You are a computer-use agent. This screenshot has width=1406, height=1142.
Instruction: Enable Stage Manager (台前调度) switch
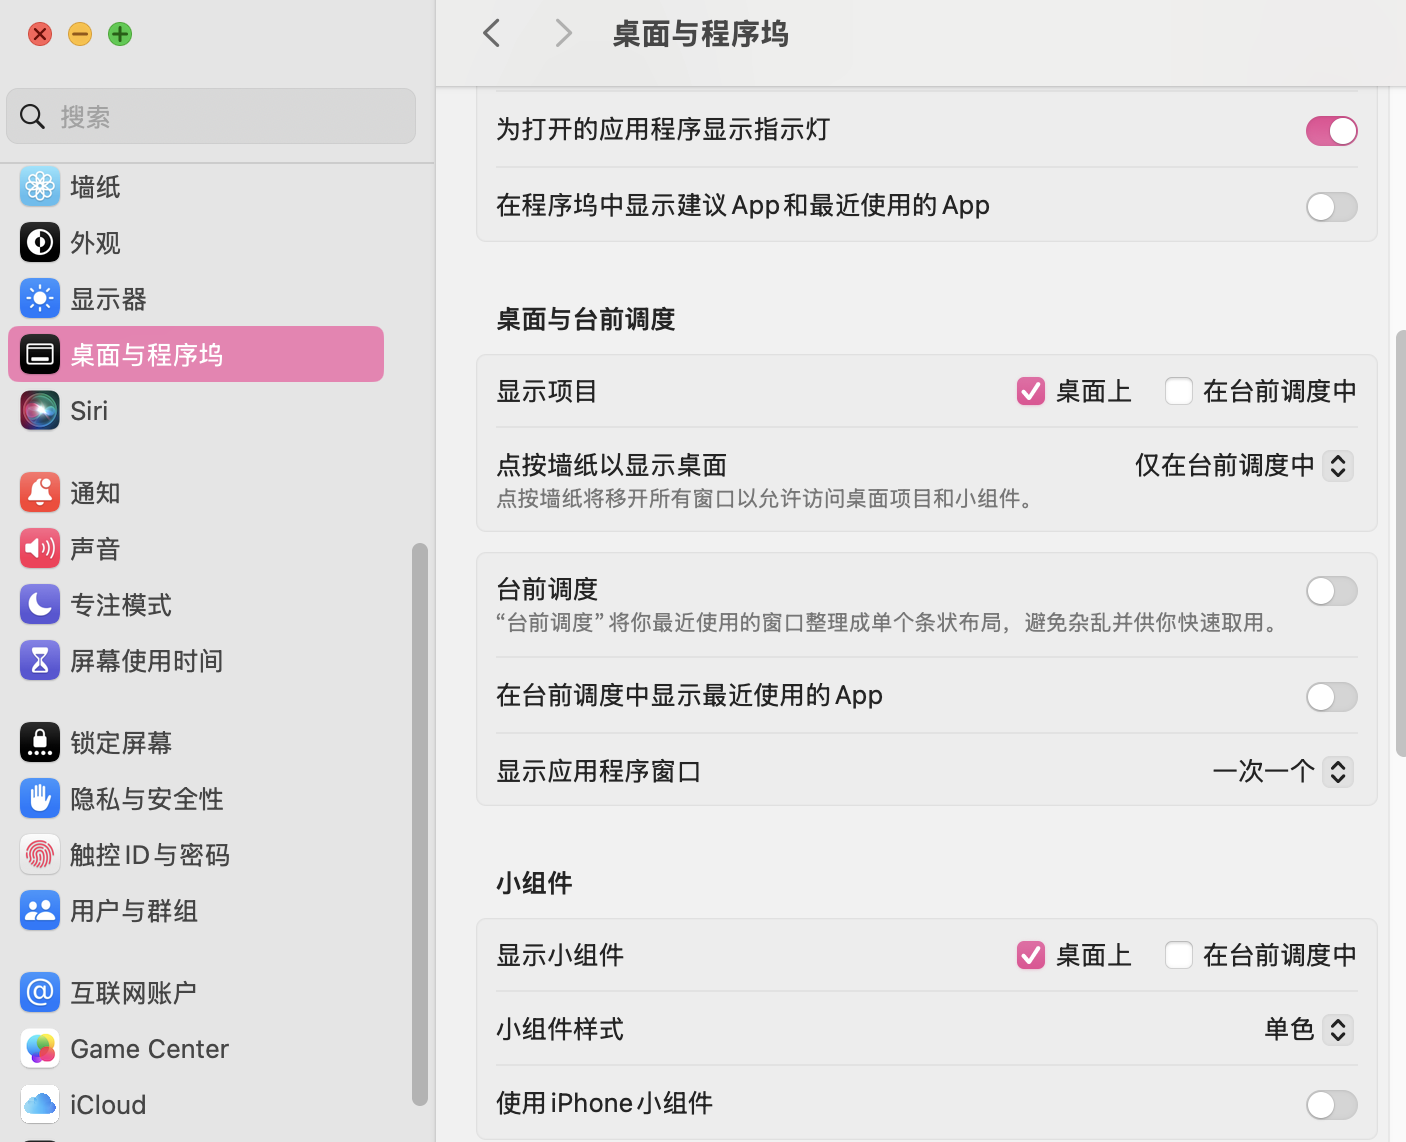[x=1331, y=591]
